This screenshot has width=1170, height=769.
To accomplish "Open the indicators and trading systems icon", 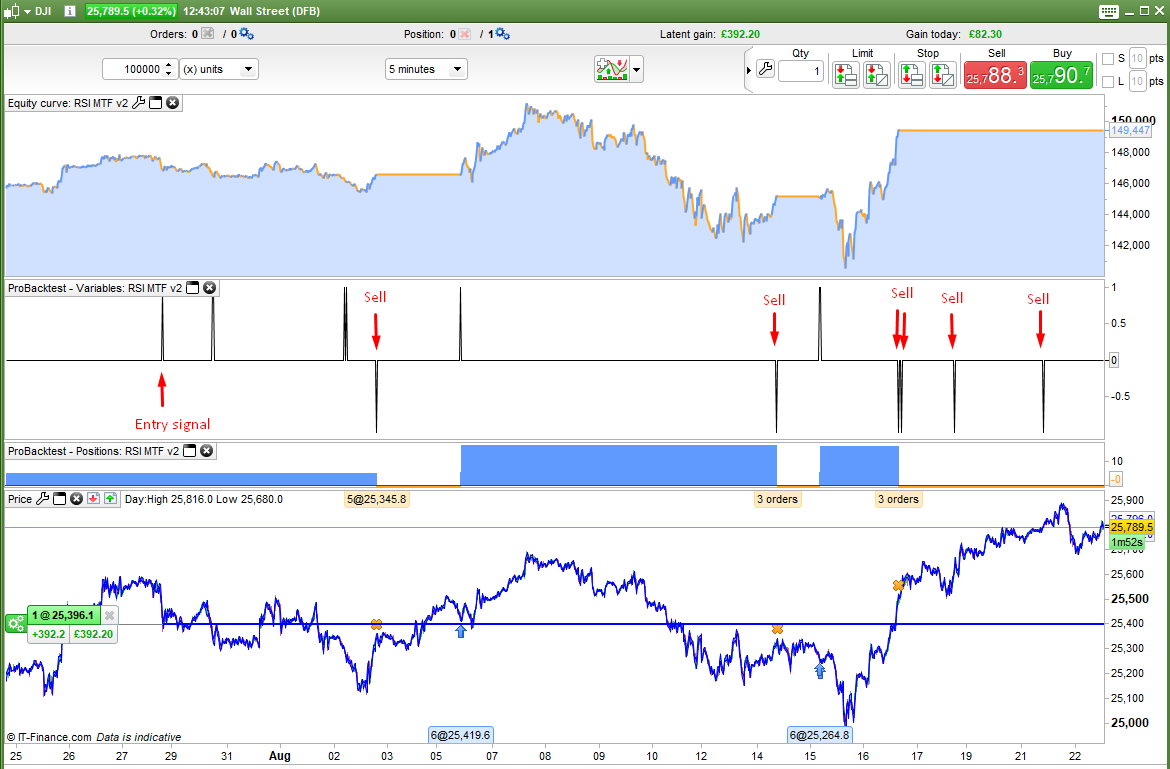I will 611,69.
